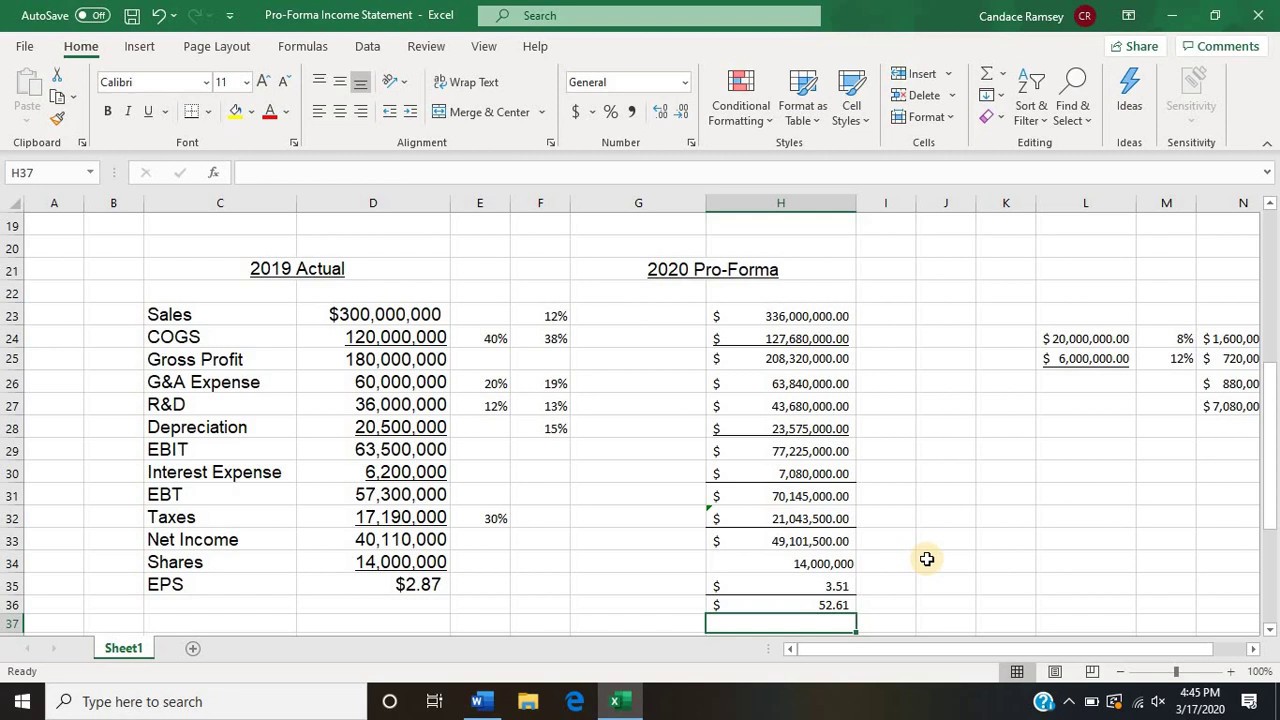The width and height of the screenshot is (1280, 720).
Task: Open font name Calibri dropdown
Action: point(206,82)
